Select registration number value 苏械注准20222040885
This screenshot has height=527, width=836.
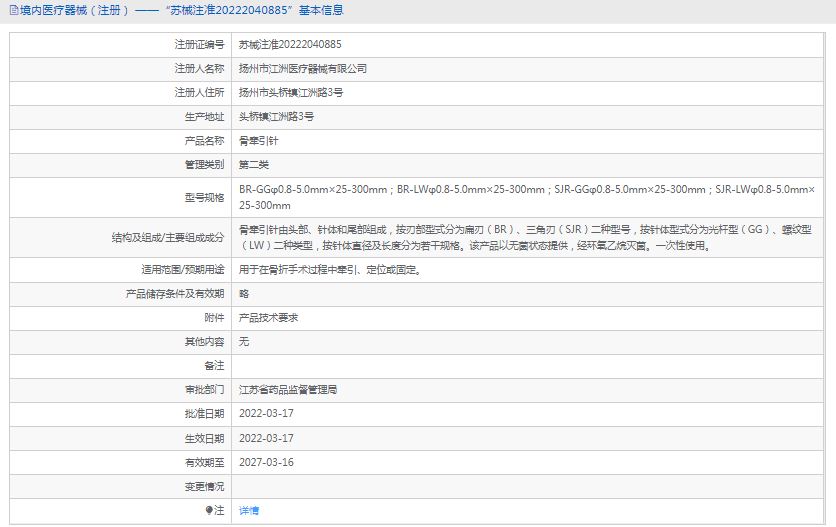pos(290,44)
